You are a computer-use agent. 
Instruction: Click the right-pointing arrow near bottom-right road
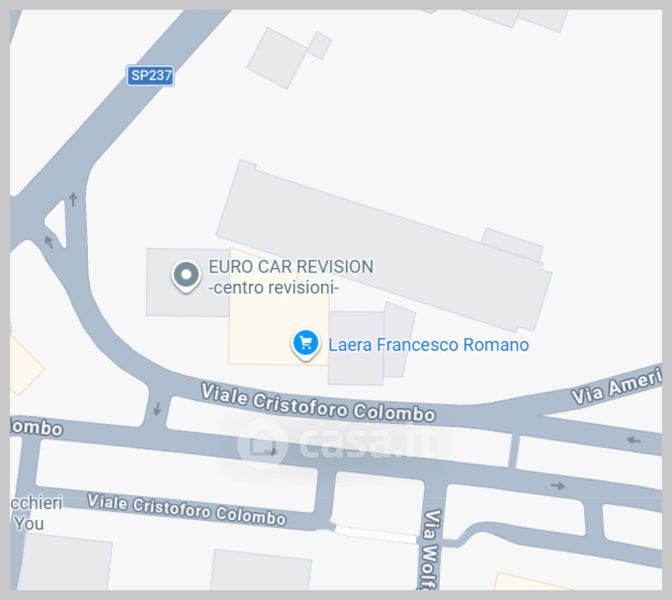click(558, 486)
